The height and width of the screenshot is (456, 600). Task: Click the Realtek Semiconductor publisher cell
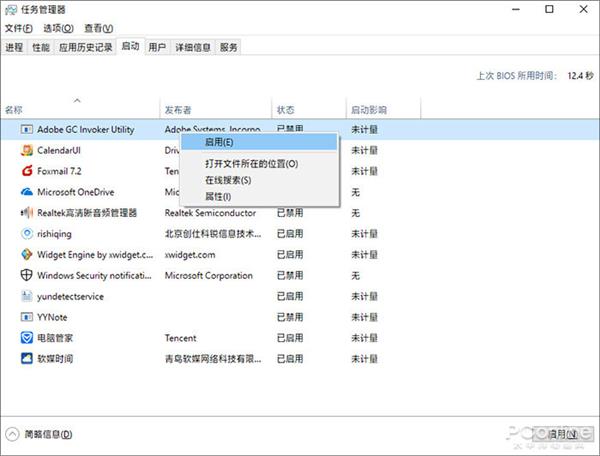210,213
